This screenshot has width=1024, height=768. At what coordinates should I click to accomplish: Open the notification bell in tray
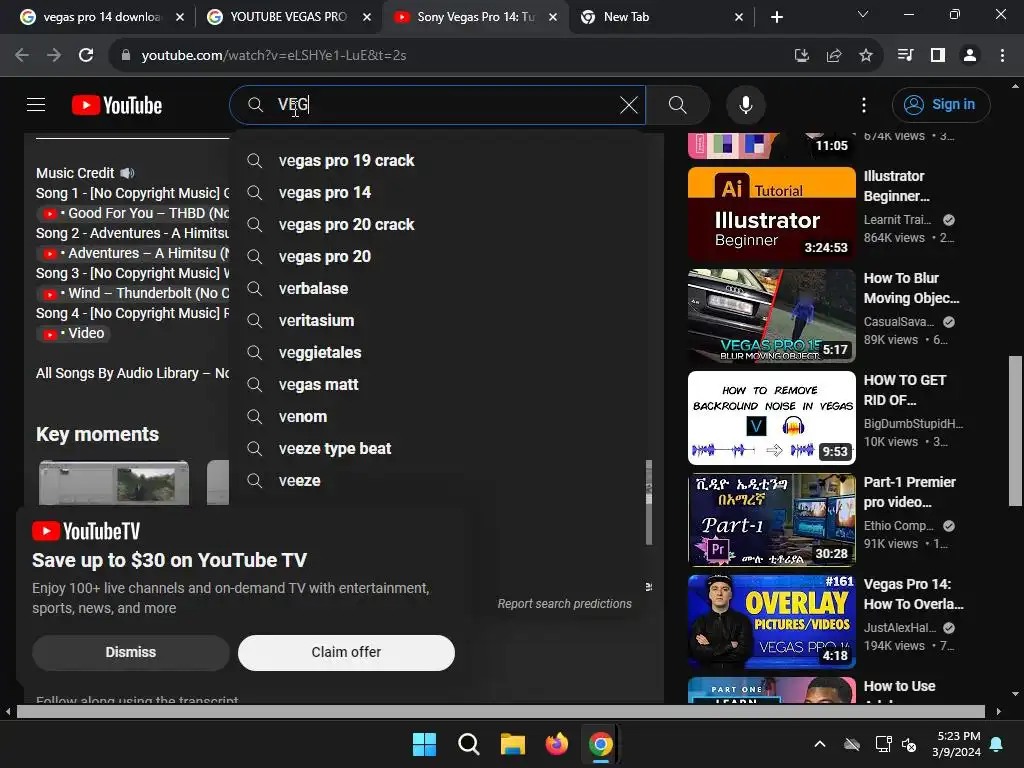(x=997, y=744)
